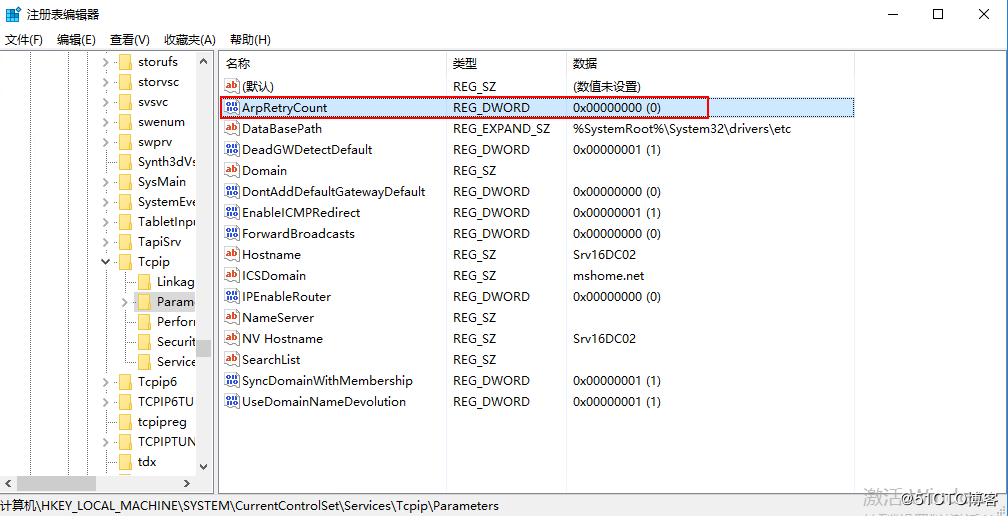Click the Hostname string value icon
1008x516 pixels.
tap(231, 255)
